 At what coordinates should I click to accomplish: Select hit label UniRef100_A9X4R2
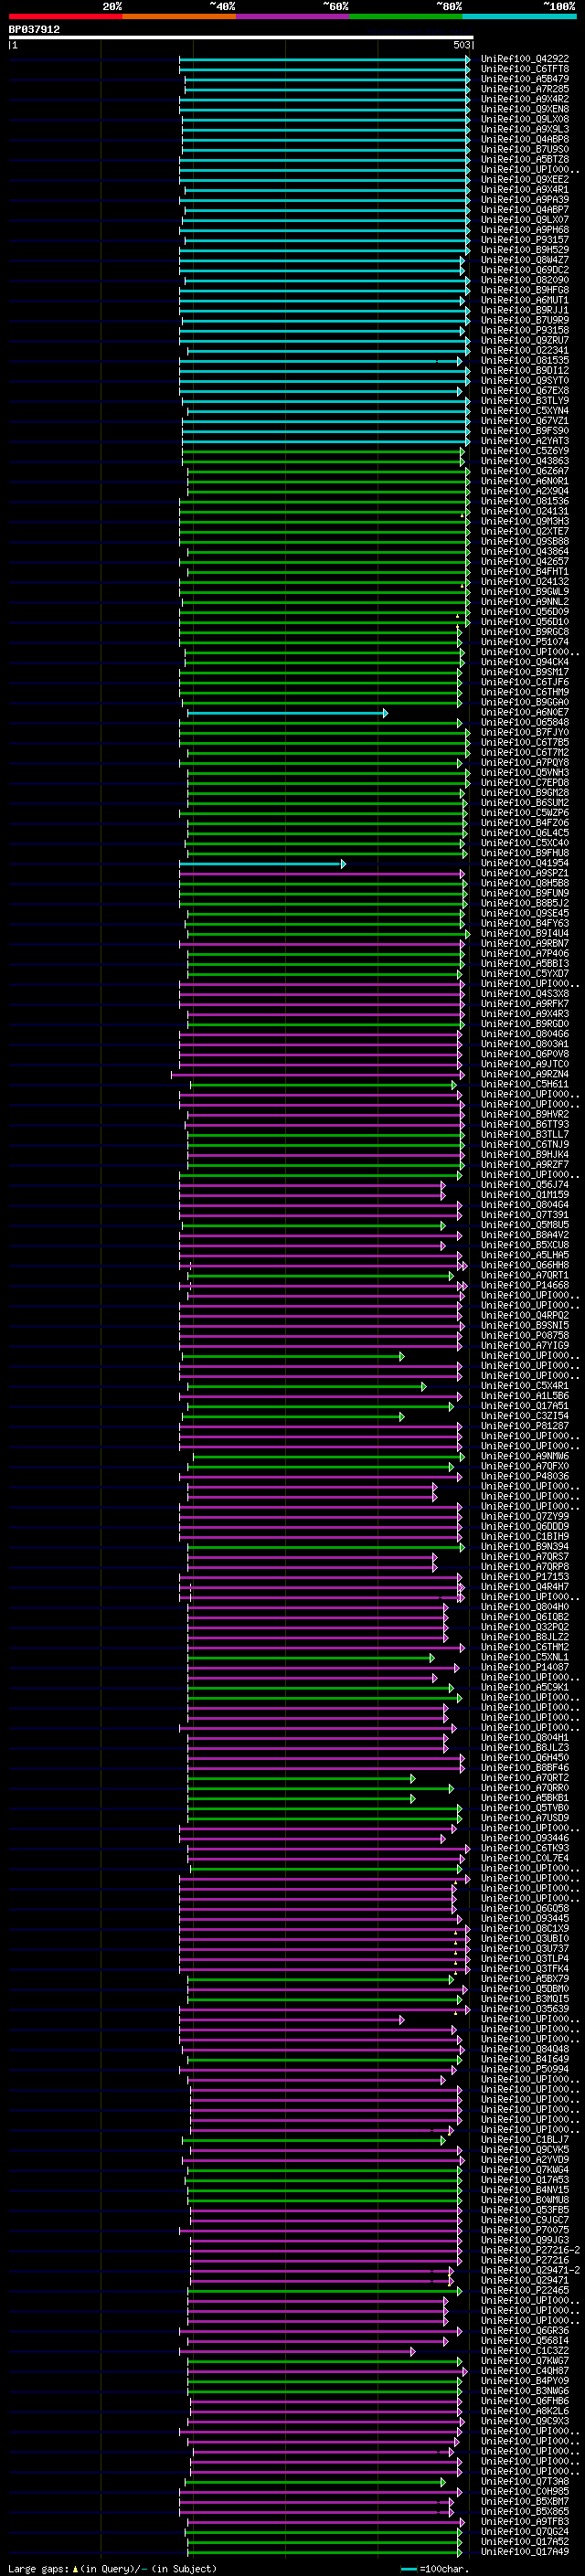pos(524,99)
